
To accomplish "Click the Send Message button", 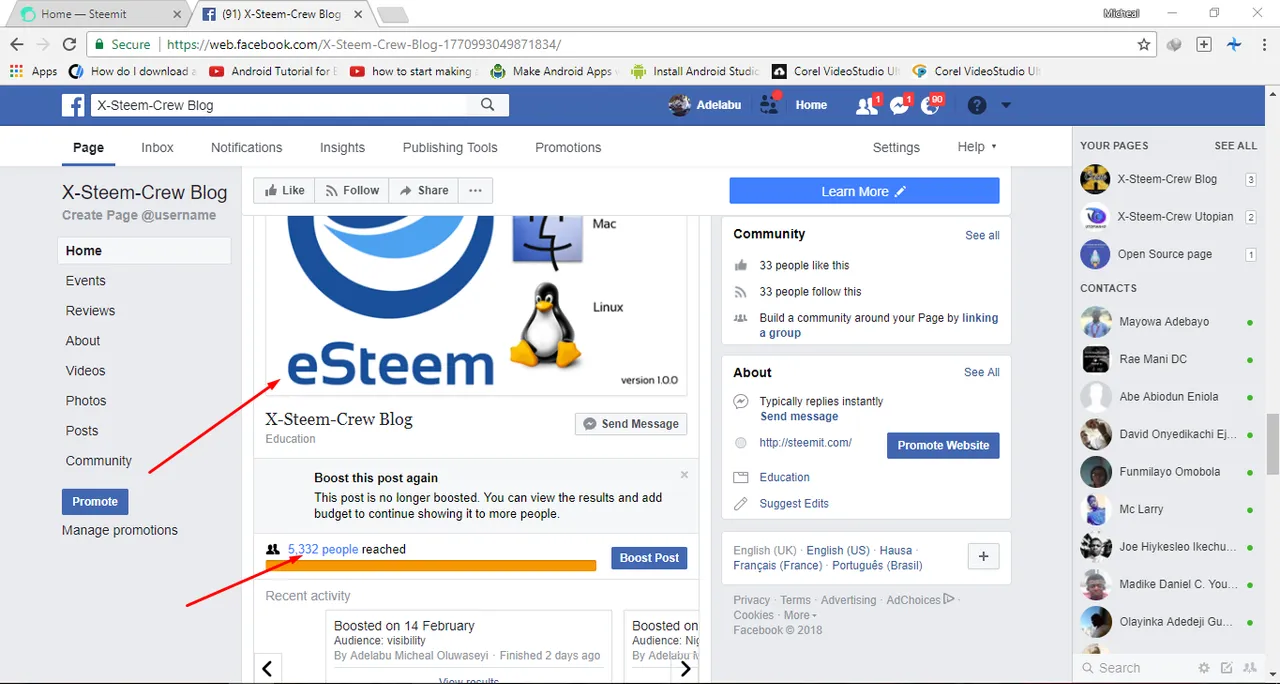I will (x=631, y=424).
